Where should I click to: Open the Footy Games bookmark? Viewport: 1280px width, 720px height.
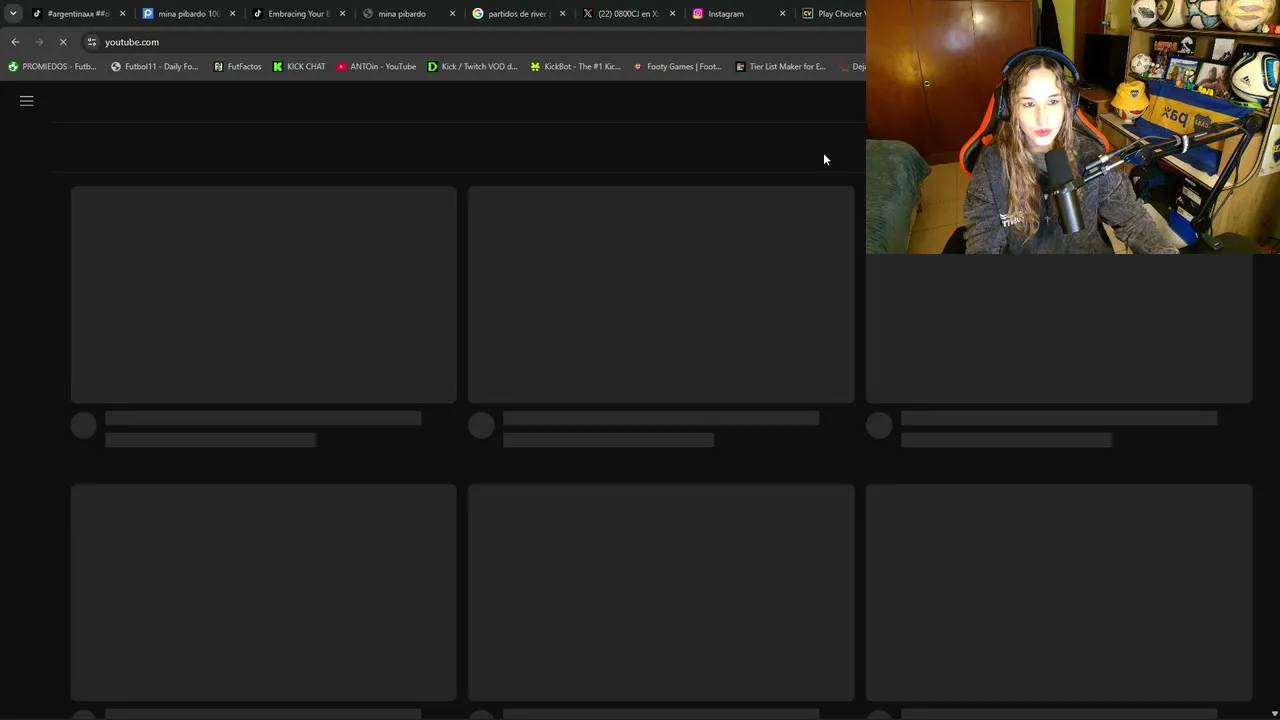pos(677,67)
